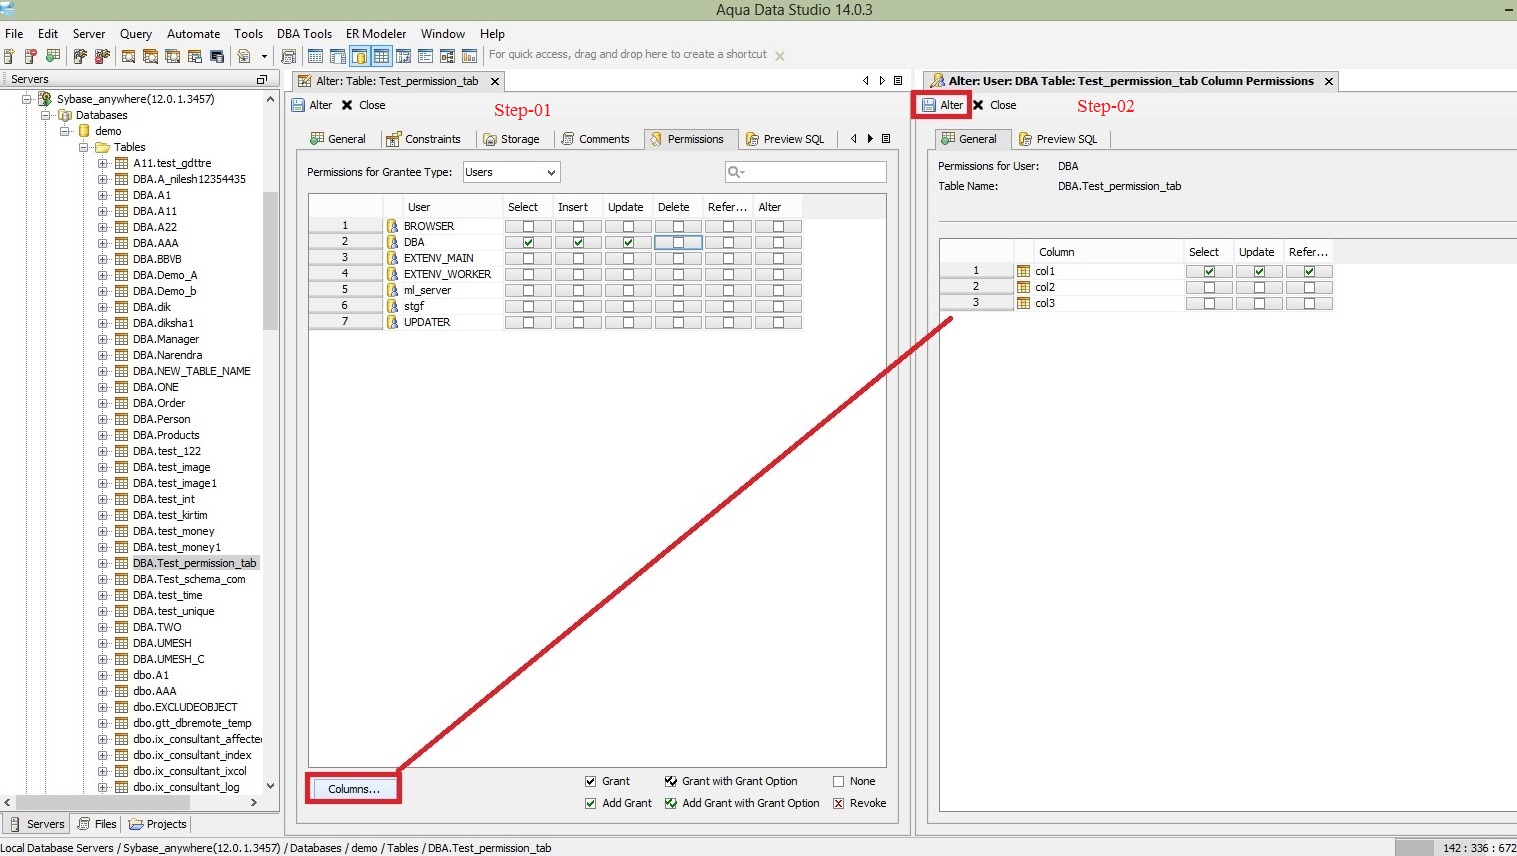This screenshot has width=1517, height=856.
Task: Click the table icon beside dbo.AAA
Action: coord(122,691)
